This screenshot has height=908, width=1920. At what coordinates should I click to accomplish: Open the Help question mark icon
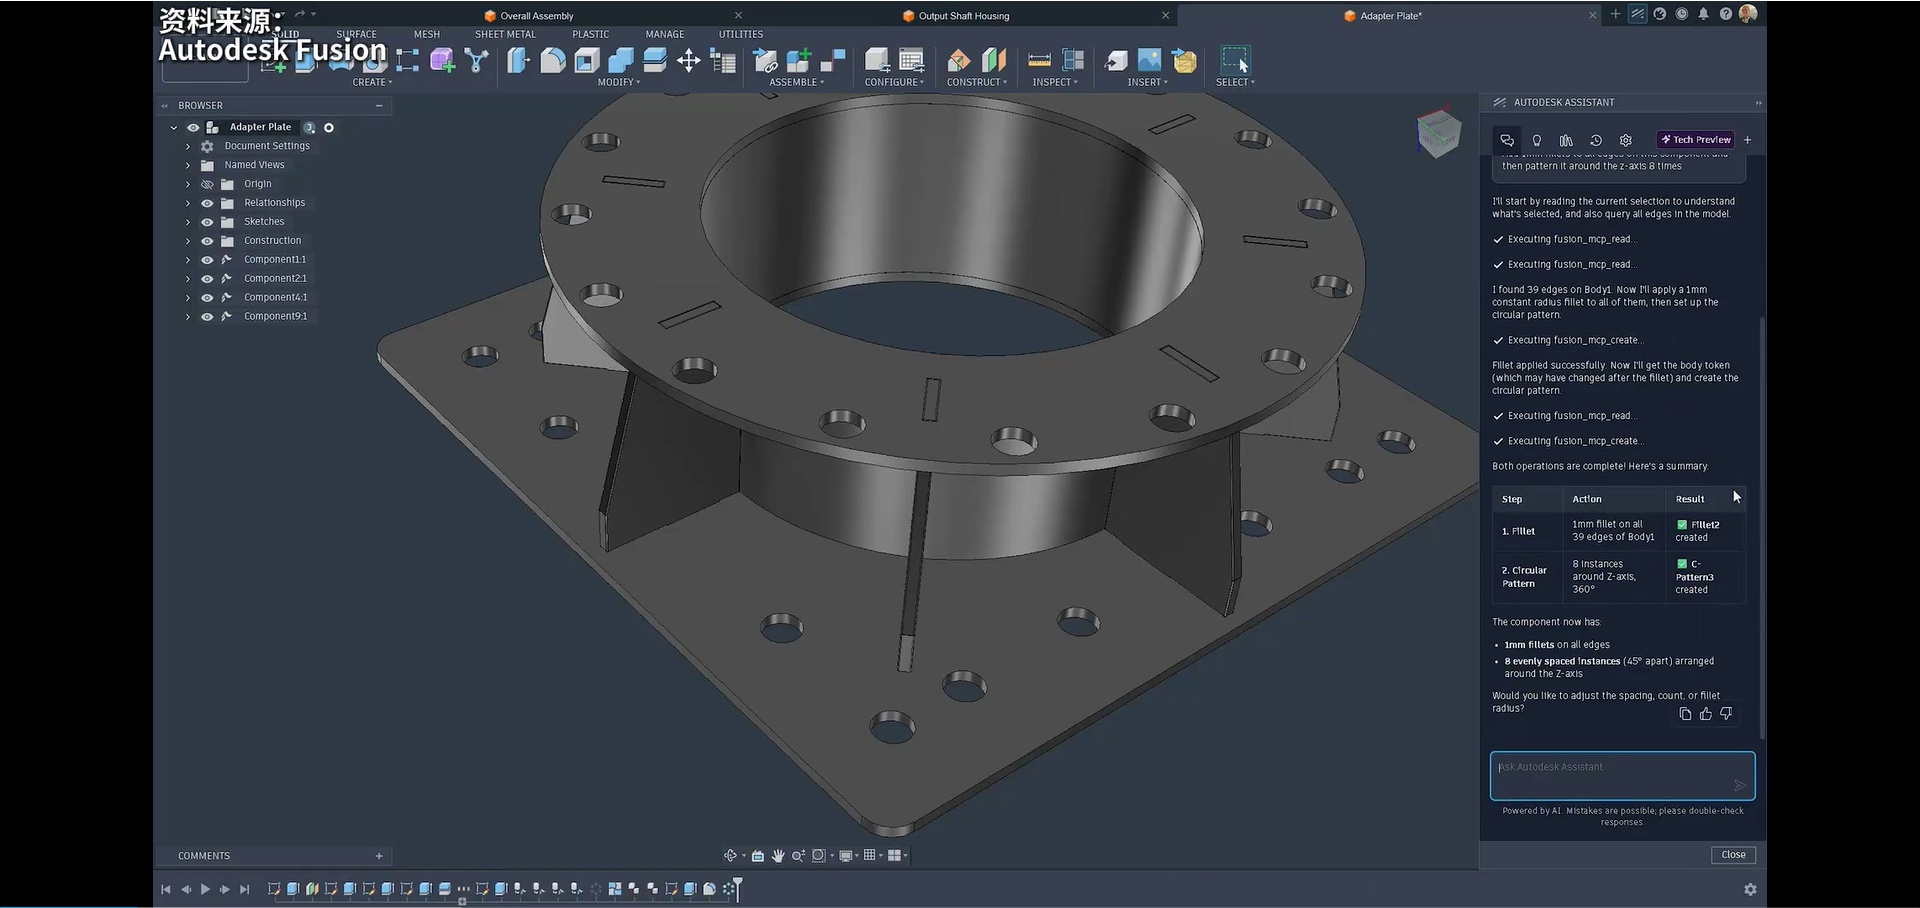(1726, 14)
